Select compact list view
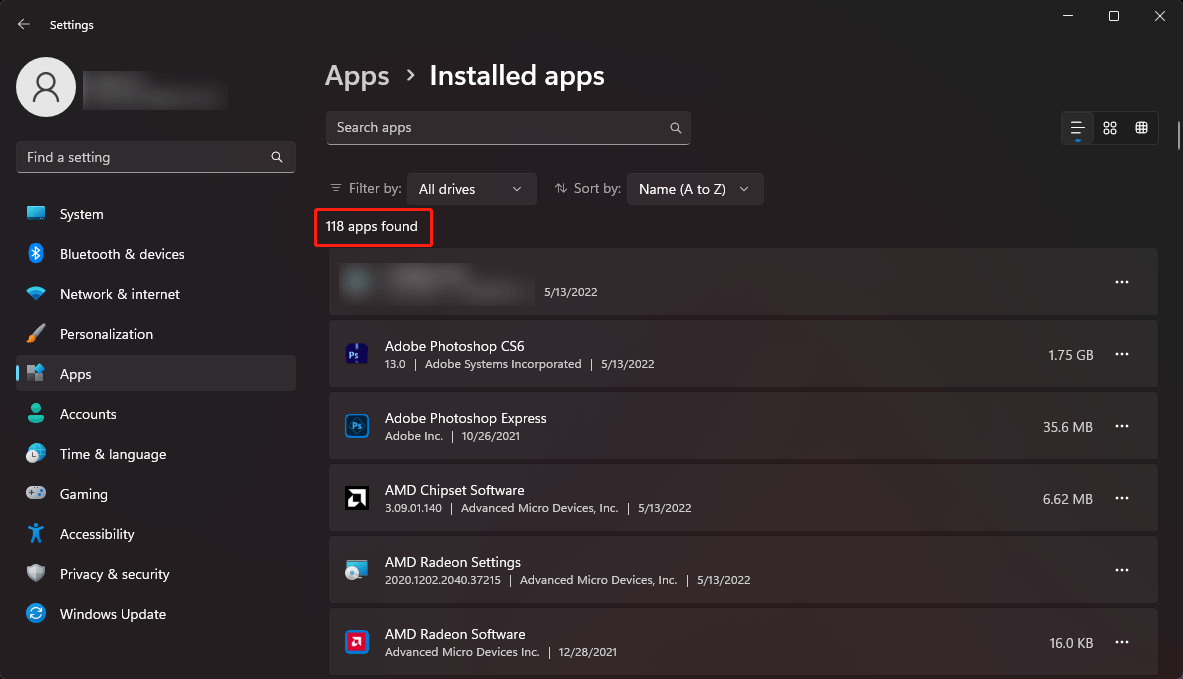Screen dimensions: 1183x679 pyautogui.click(x=1077, y=128)
